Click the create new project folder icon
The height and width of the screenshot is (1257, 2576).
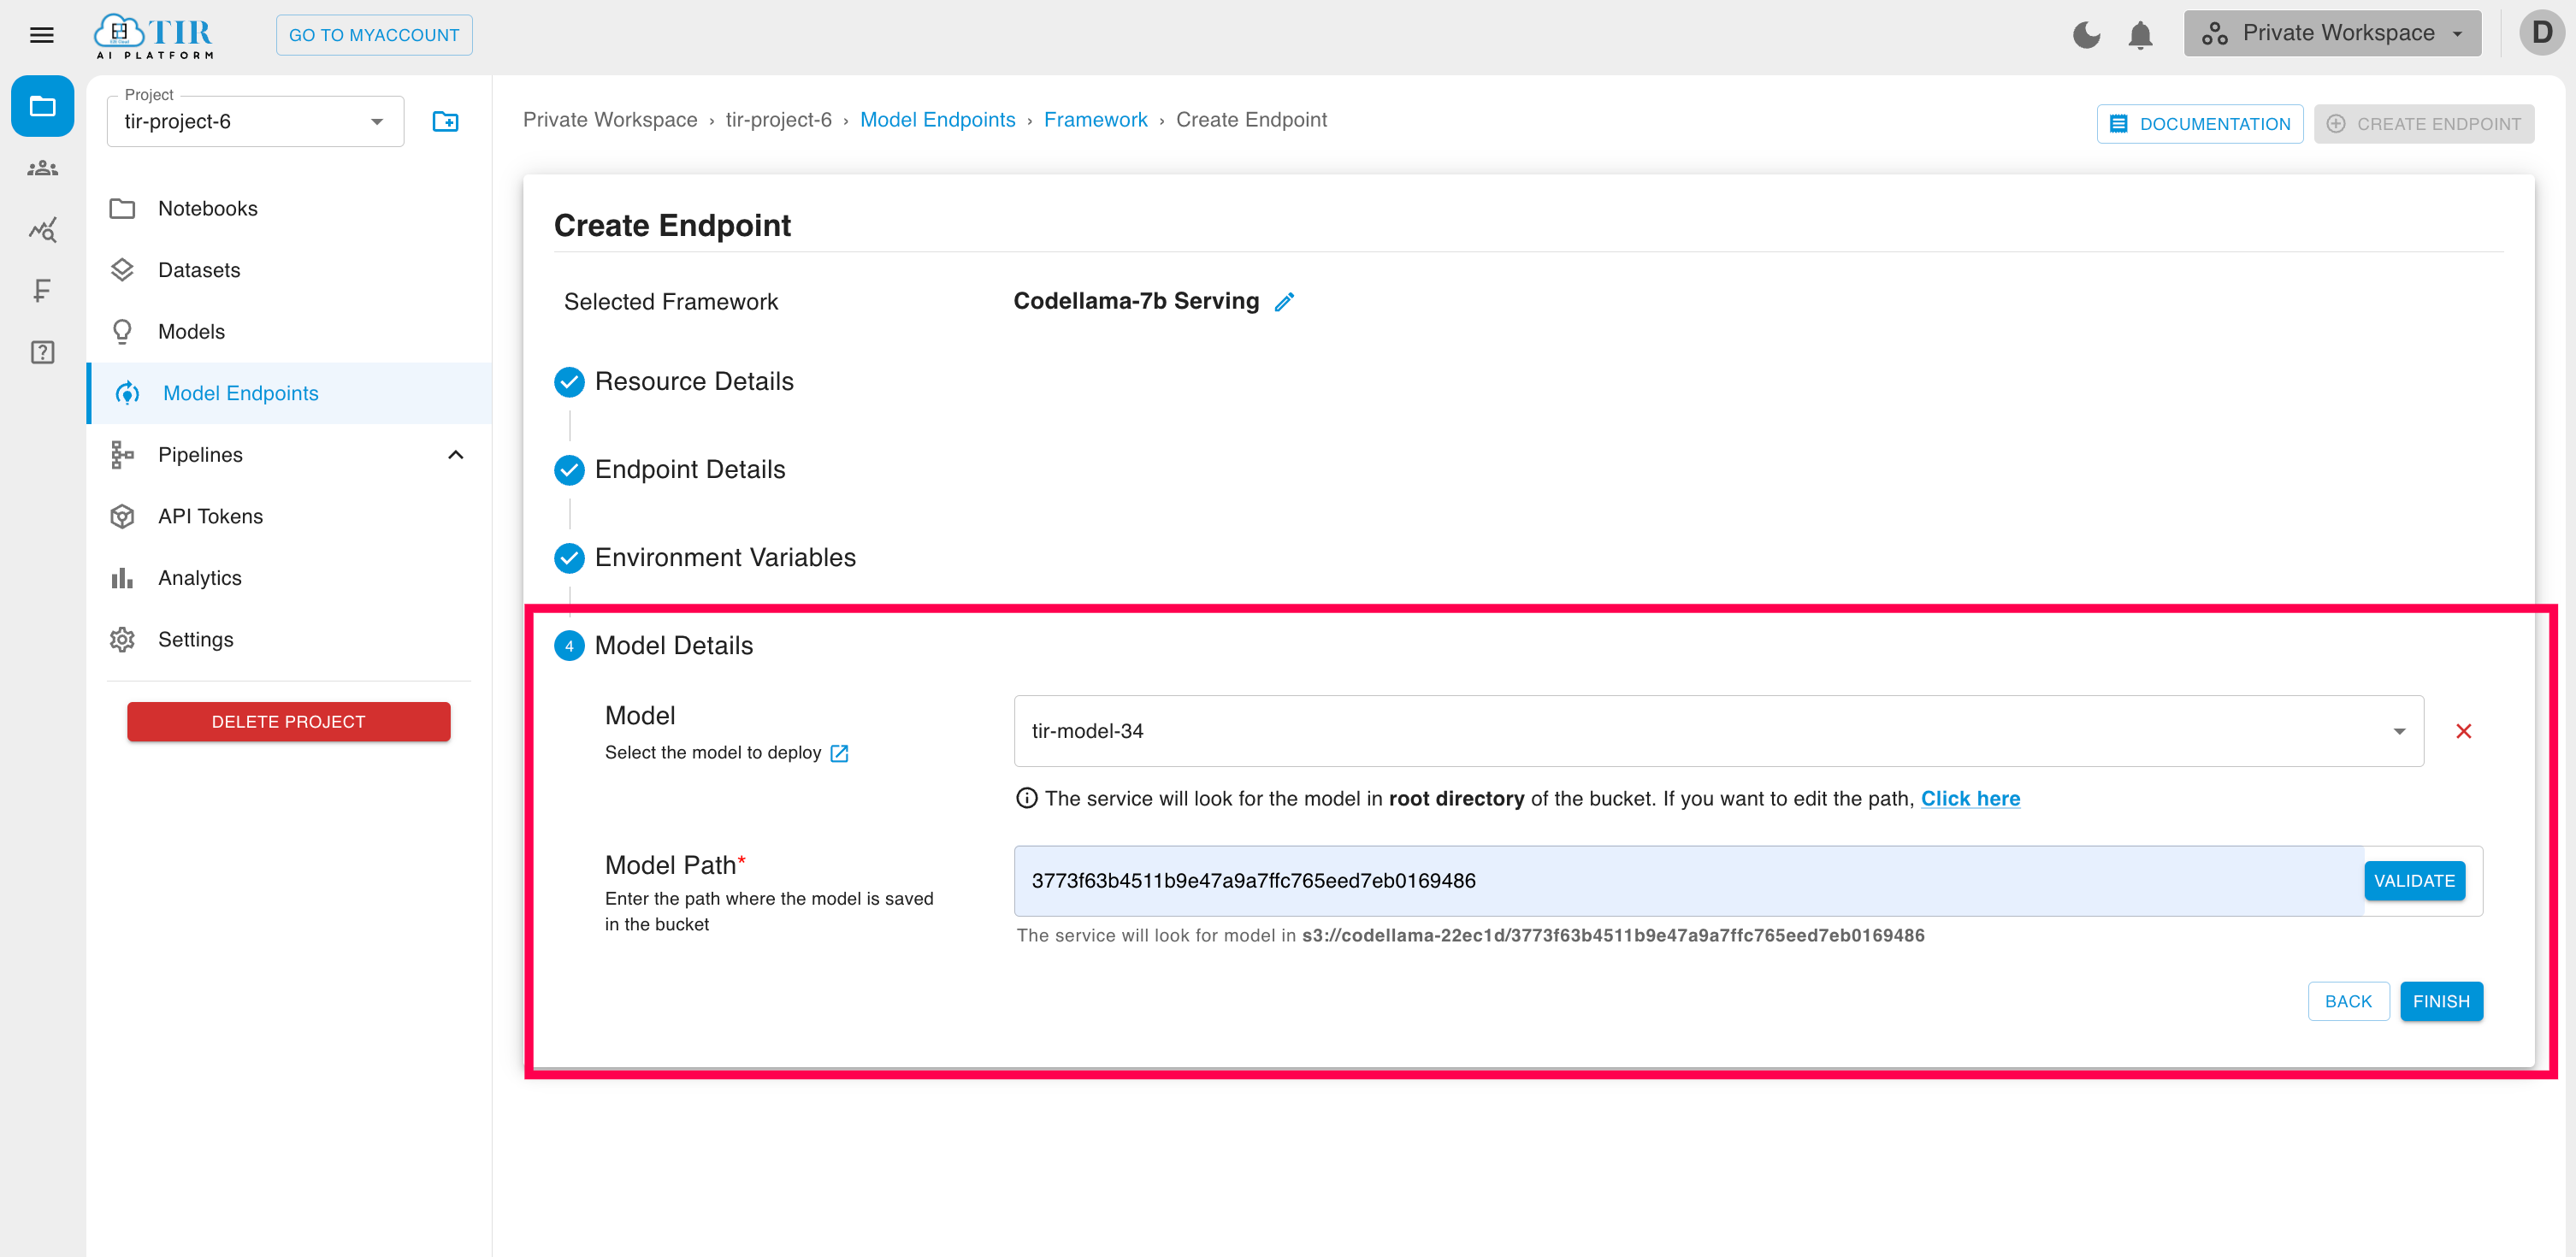[445, 121]
